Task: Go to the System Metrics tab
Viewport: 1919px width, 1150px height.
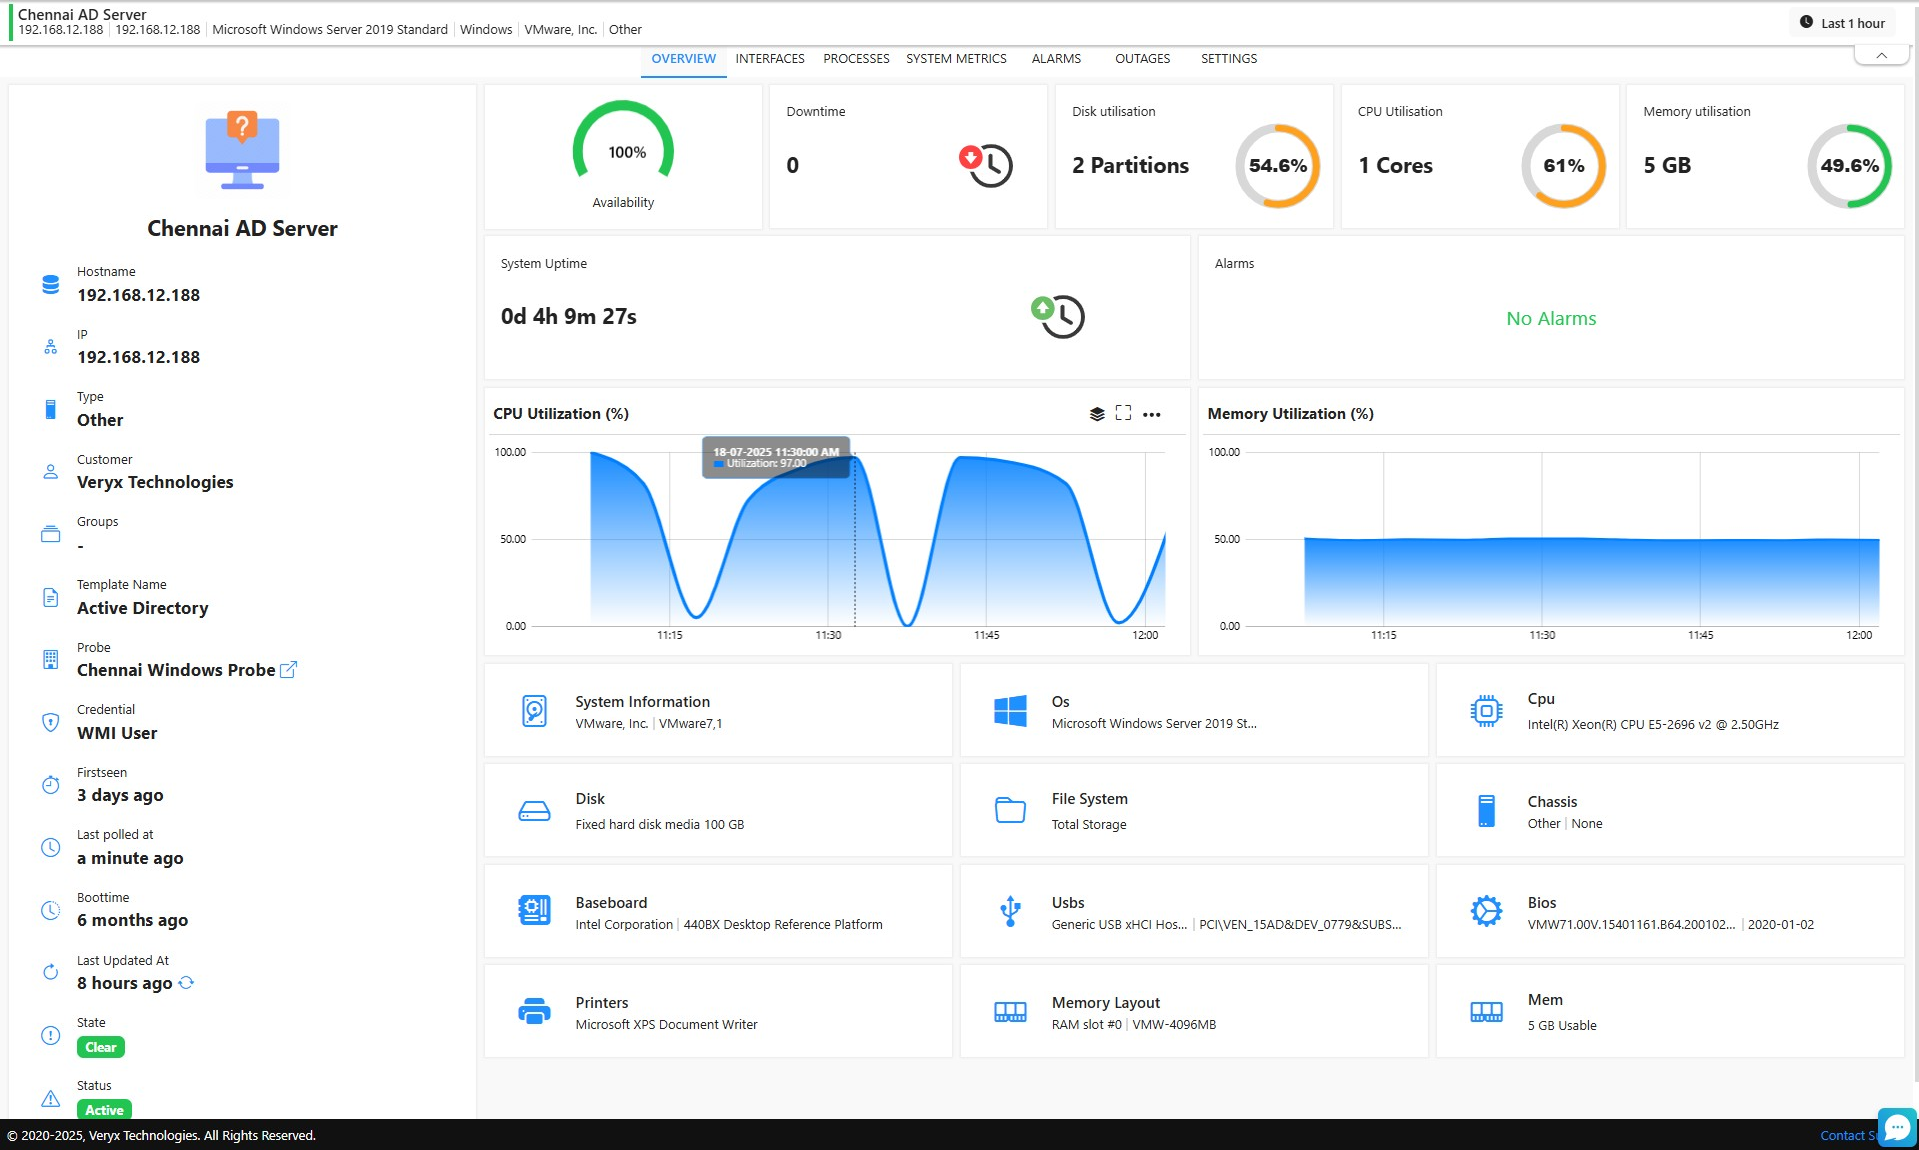Action: pos(956,59)
